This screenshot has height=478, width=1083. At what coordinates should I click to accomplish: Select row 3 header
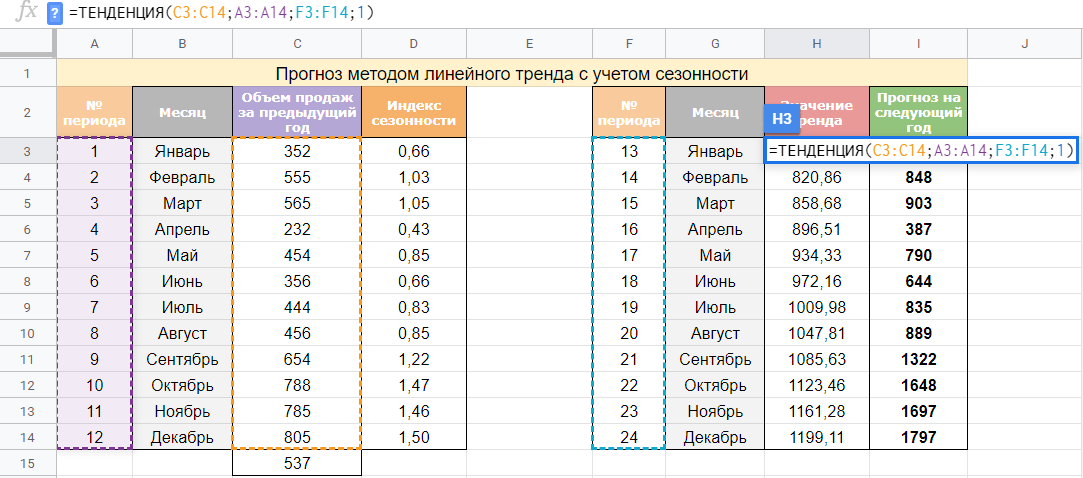coord(28,151)
